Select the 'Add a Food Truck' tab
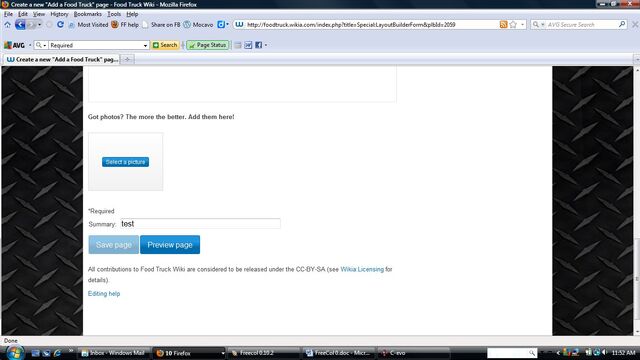 pos(62,59)
